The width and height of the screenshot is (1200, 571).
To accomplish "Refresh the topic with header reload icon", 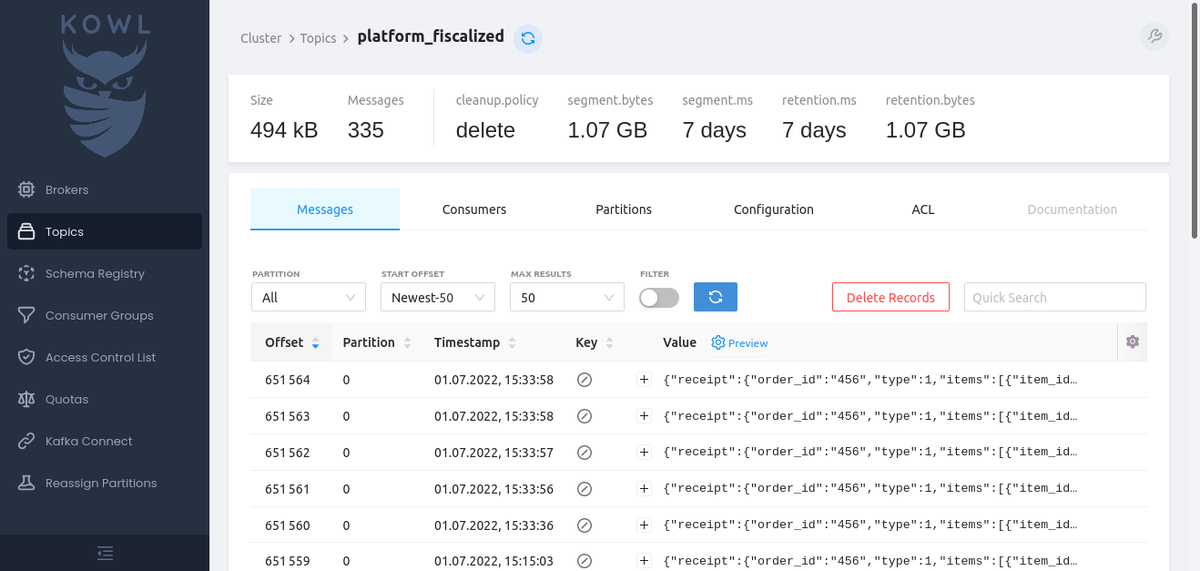I will (x=528, y=38).
